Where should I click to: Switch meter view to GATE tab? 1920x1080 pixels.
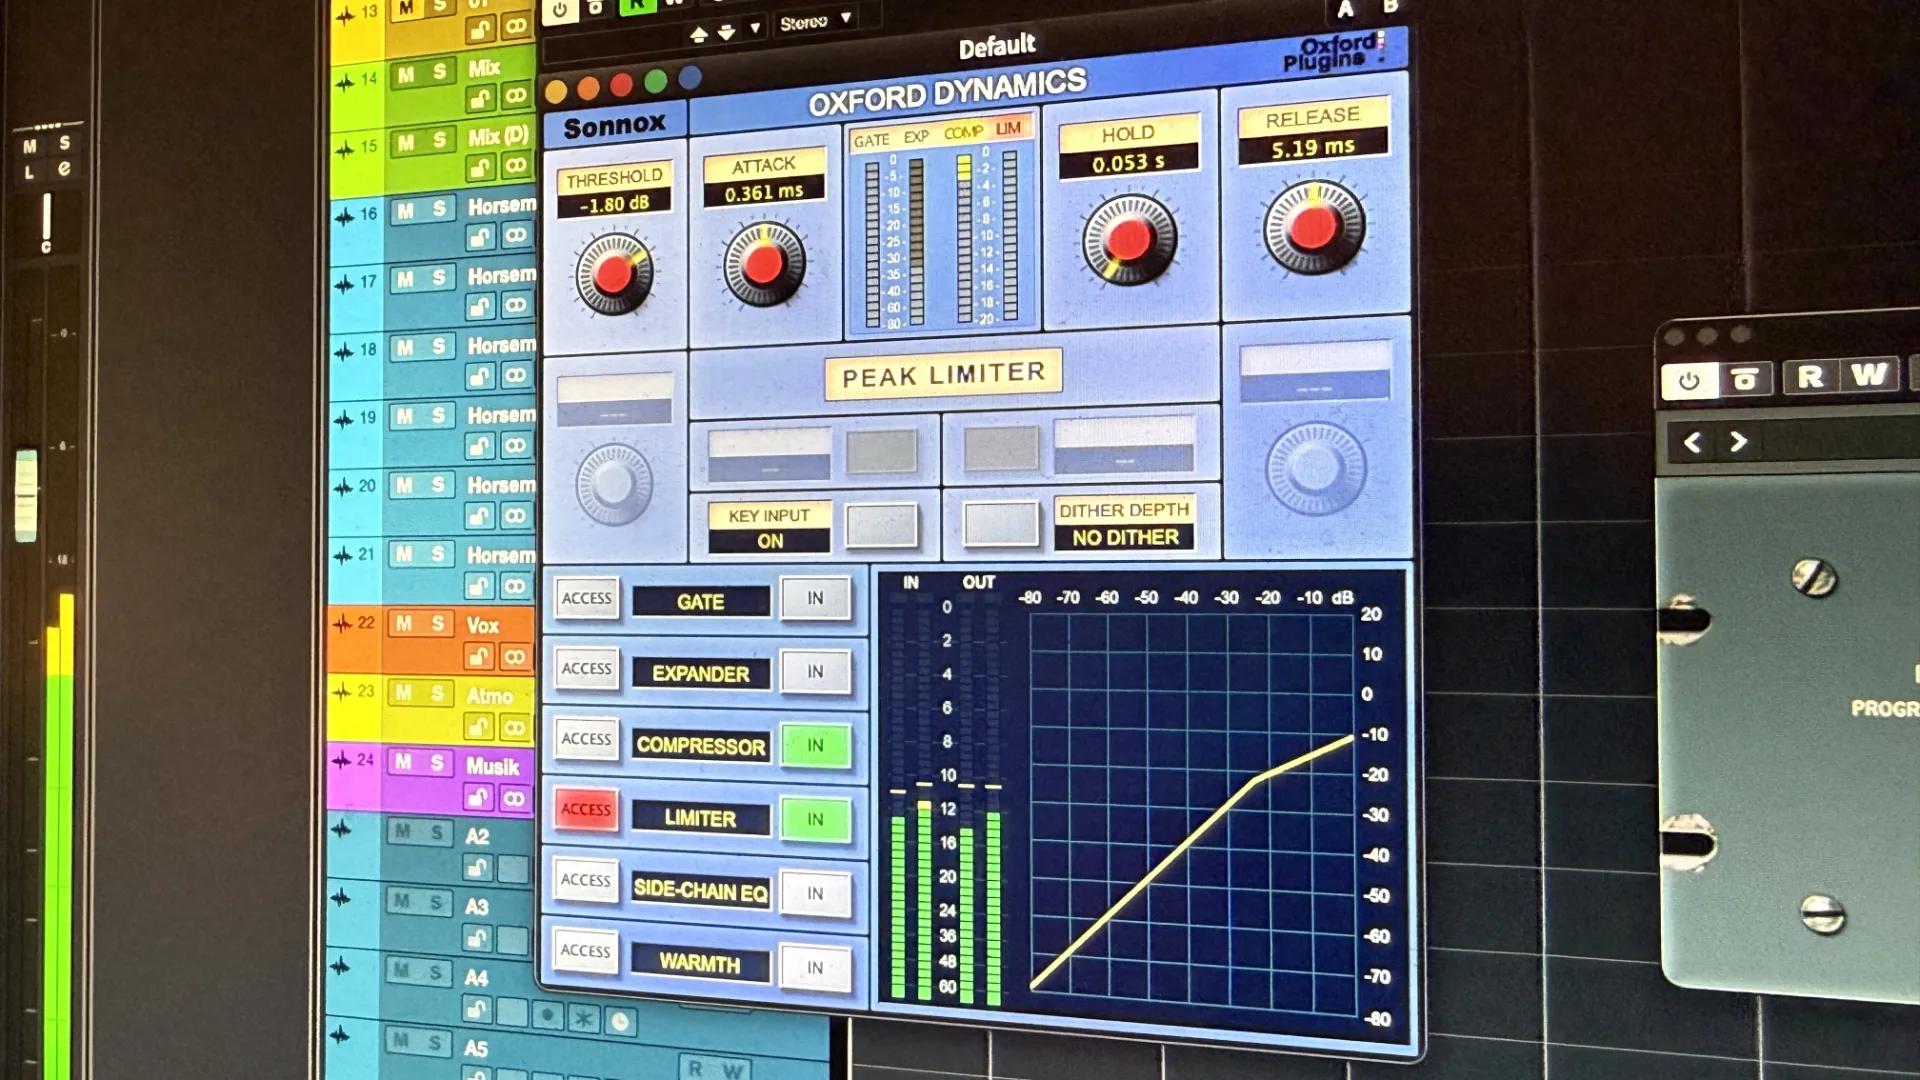tap(871, 140)
